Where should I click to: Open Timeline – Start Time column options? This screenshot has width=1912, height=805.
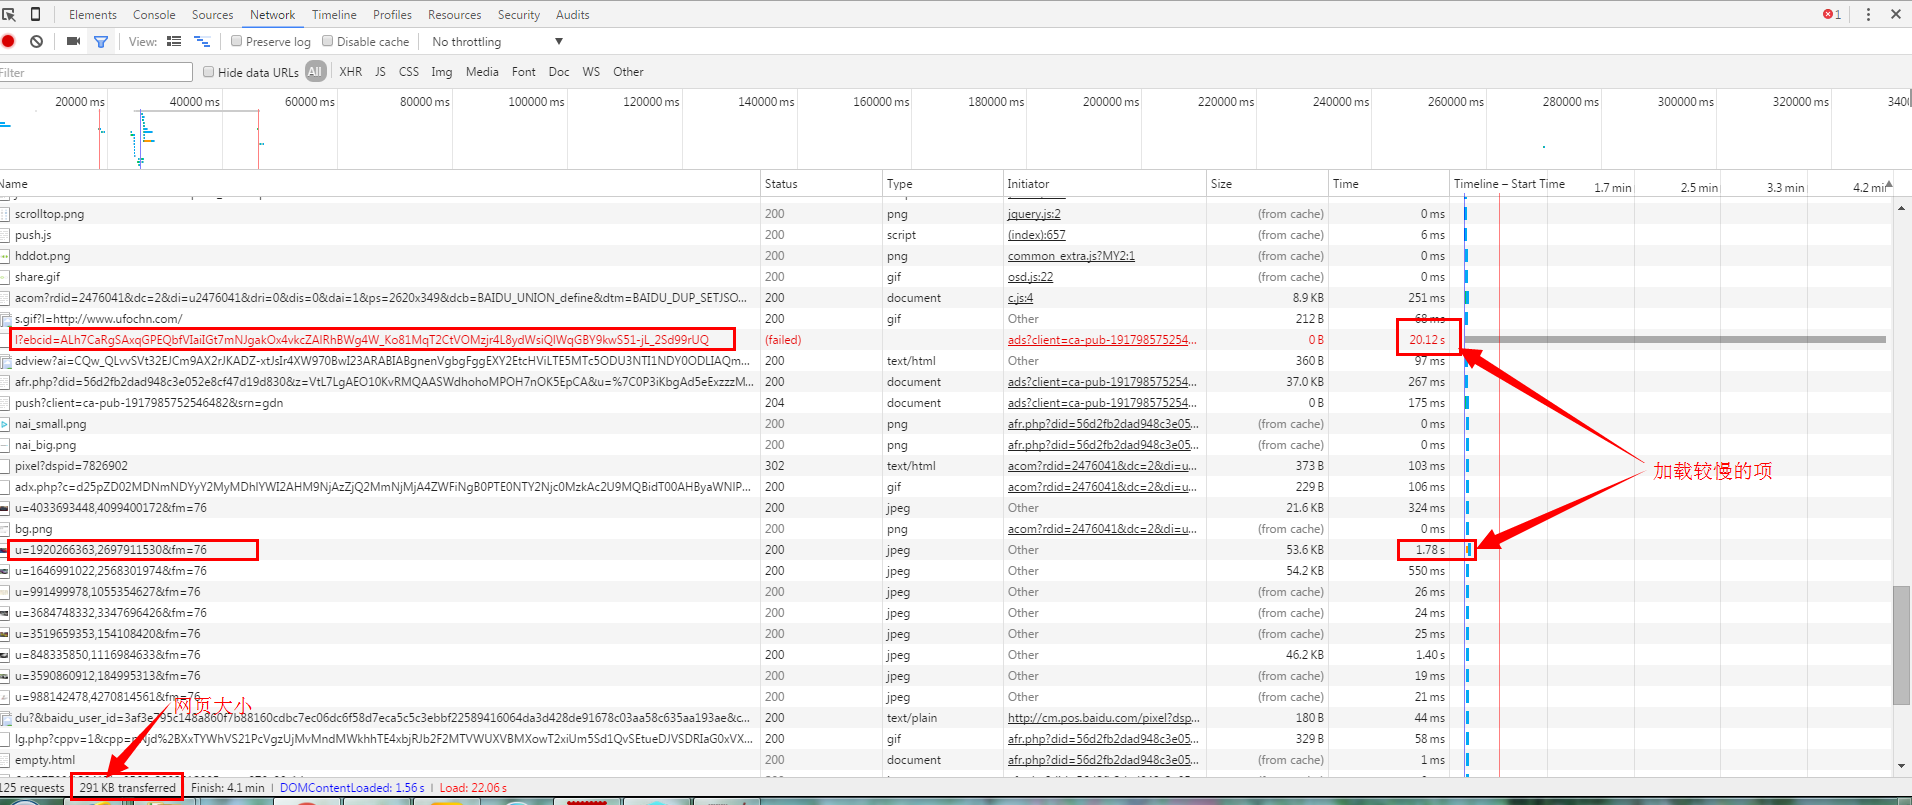1509,184
